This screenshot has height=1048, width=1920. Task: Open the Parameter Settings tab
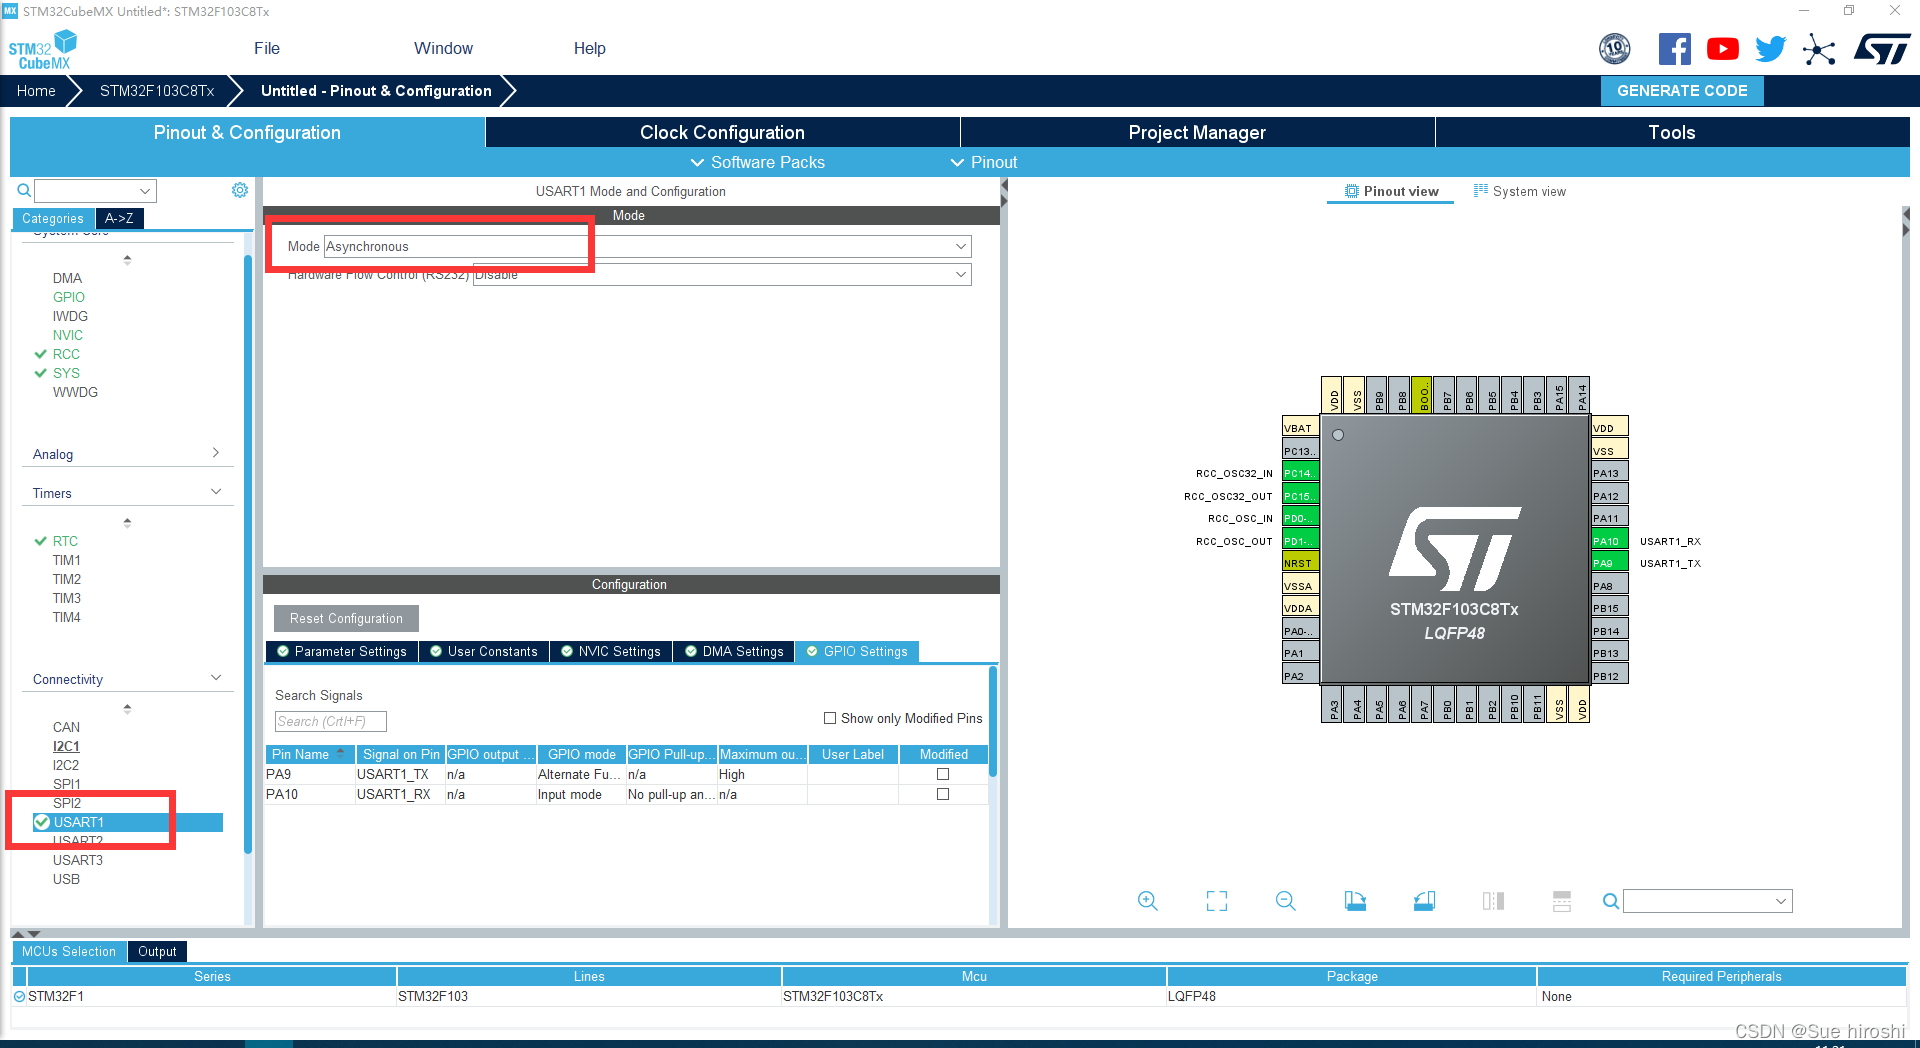pyautogui.click(x=341, y=651)
